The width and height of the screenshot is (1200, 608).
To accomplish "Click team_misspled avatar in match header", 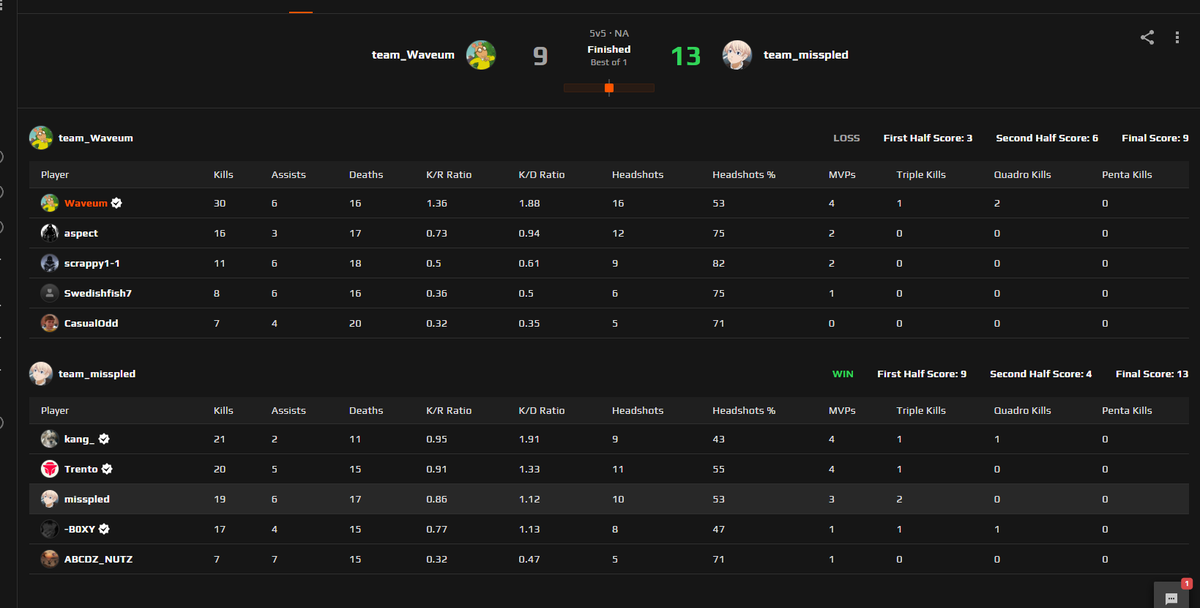I will click(737, 55).
